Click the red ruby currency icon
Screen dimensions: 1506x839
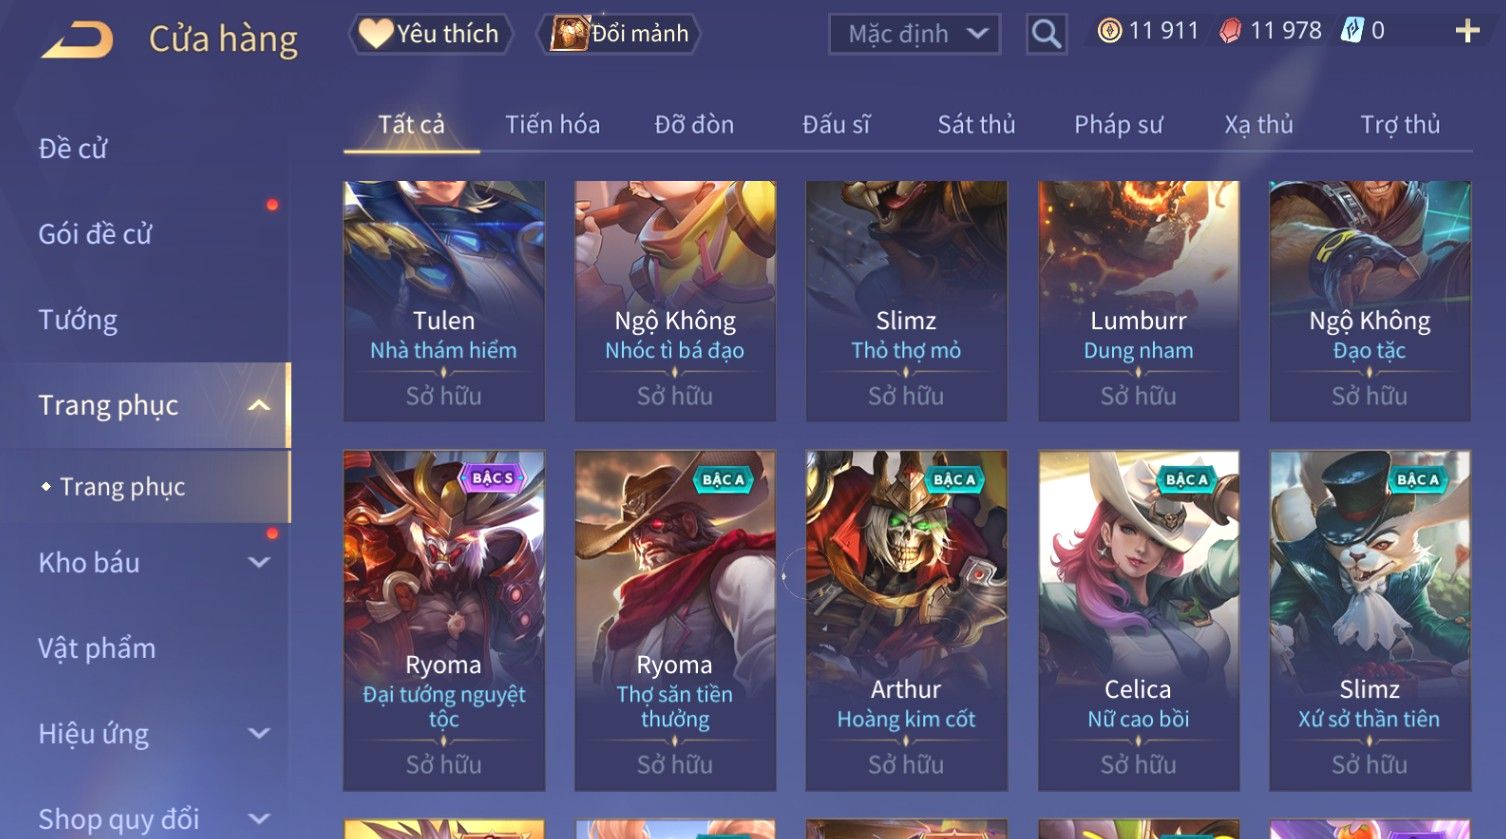click(x=1230, y=32)
